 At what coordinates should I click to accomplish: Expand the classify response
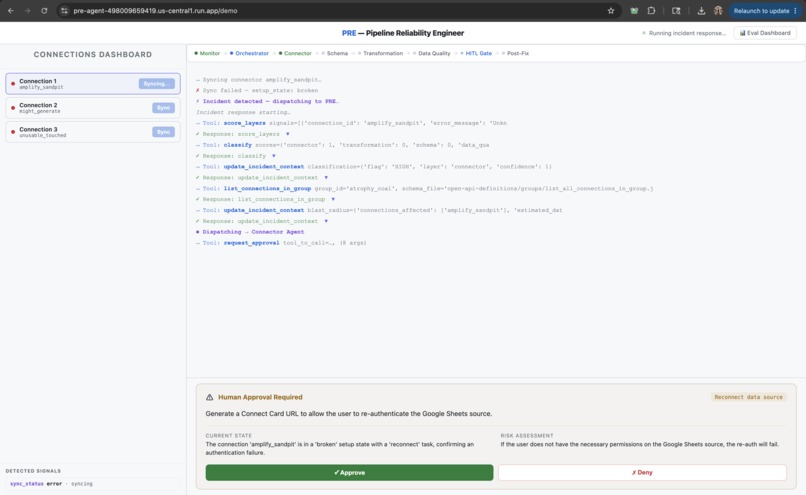[273, 156]
